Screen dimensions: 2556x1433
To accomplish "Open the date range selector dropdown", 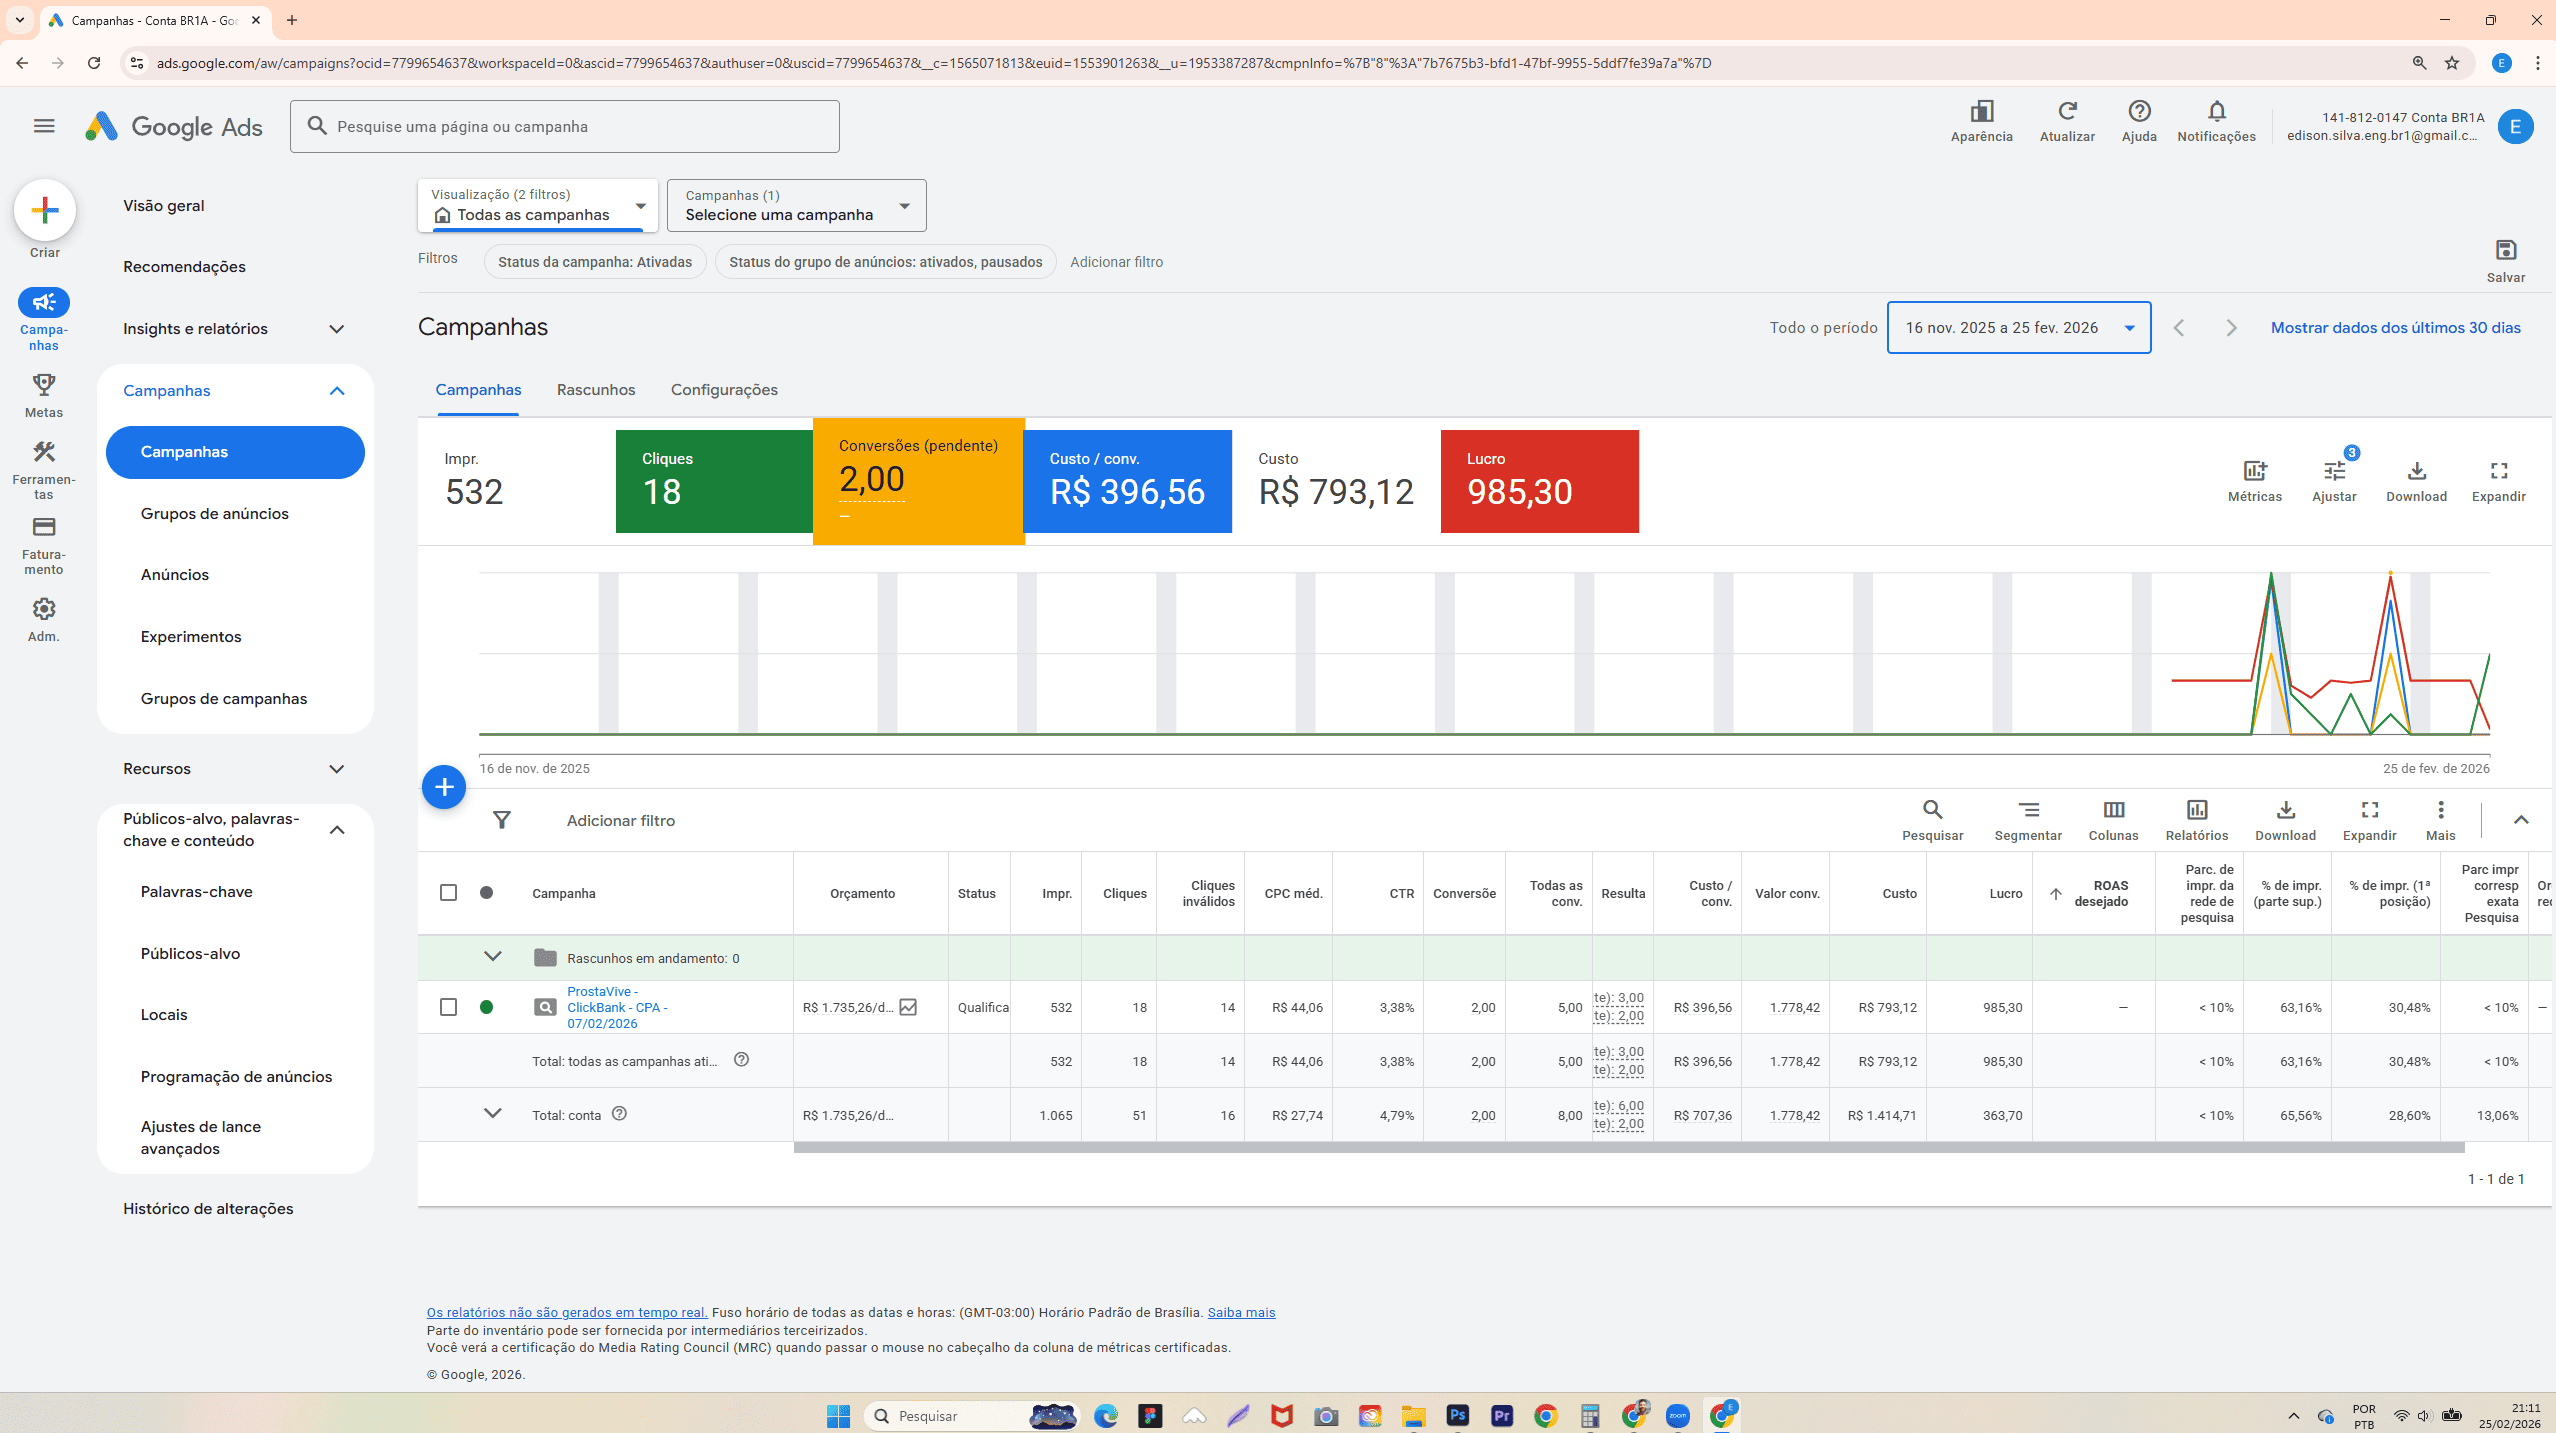I will (x=2018, y=327).
